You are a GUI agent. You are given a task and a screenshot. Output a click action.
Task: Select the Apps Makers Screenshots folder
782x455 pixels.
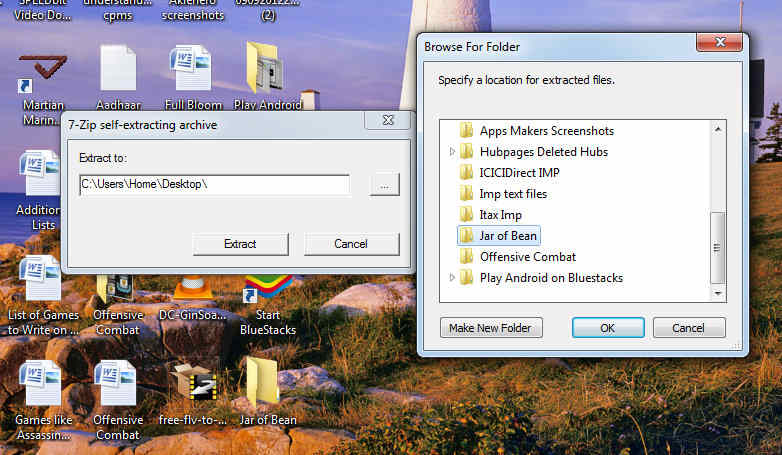coord(546,131)
